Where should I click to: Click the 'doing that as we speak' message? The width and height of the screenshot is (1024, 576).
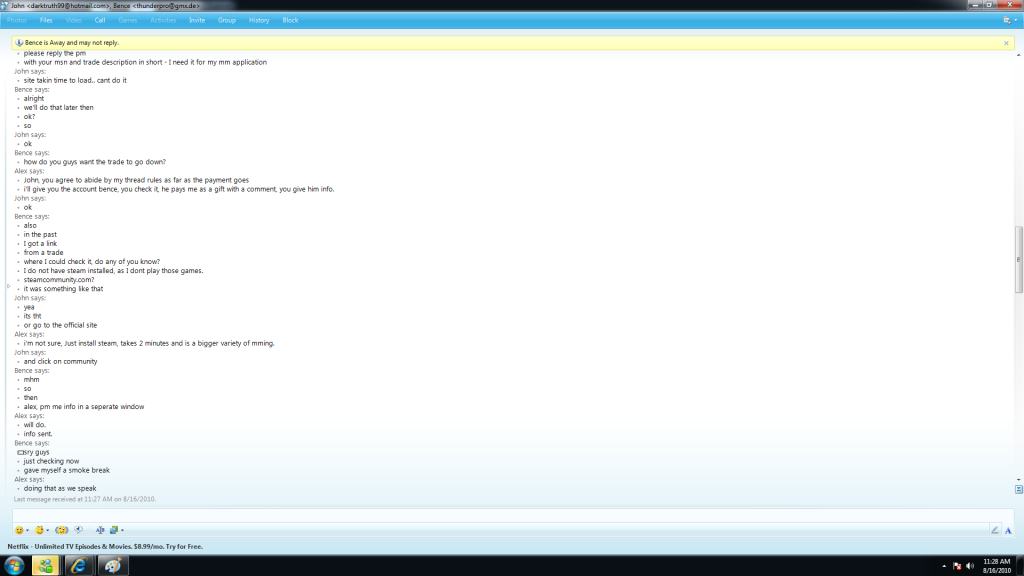click(60, 488)
